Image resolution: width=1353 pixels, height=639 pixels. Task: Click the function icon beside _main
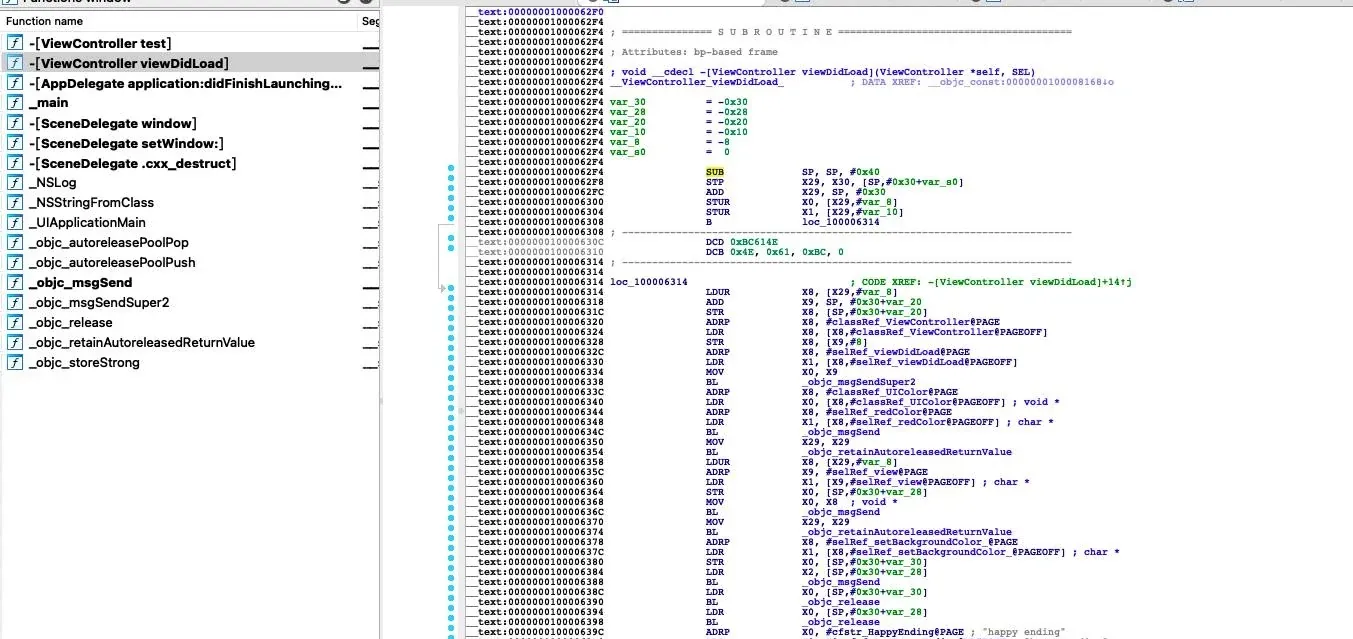coord(15,103)
